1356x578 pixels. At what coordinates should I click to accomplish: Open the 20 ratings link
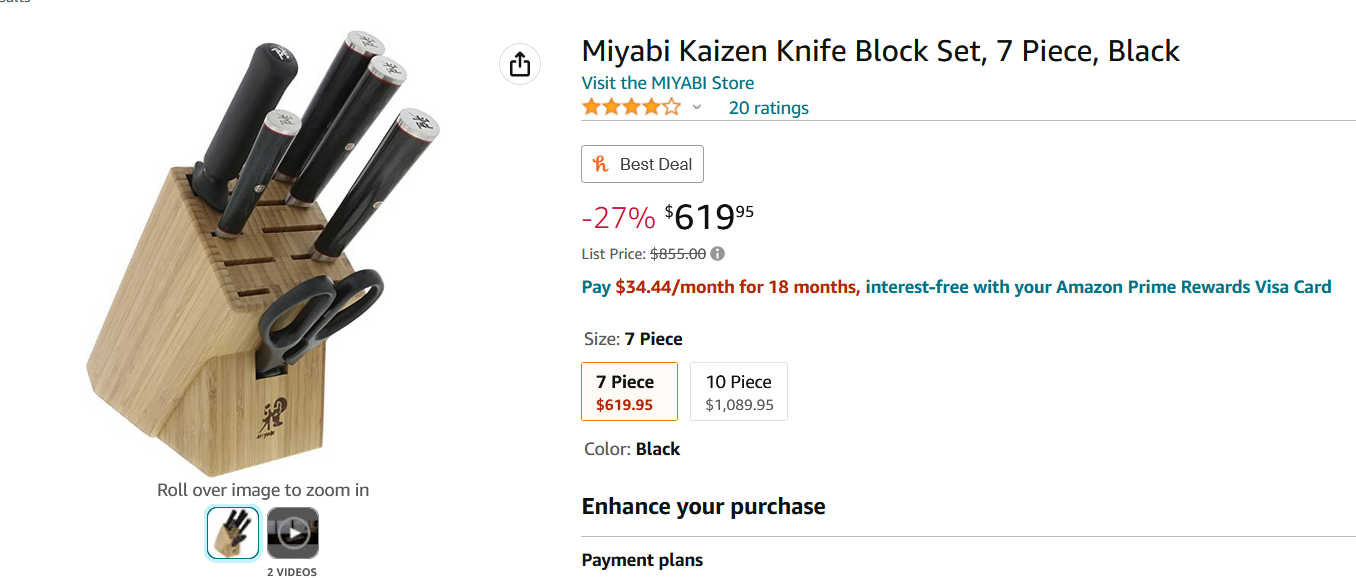coord(769,108)
